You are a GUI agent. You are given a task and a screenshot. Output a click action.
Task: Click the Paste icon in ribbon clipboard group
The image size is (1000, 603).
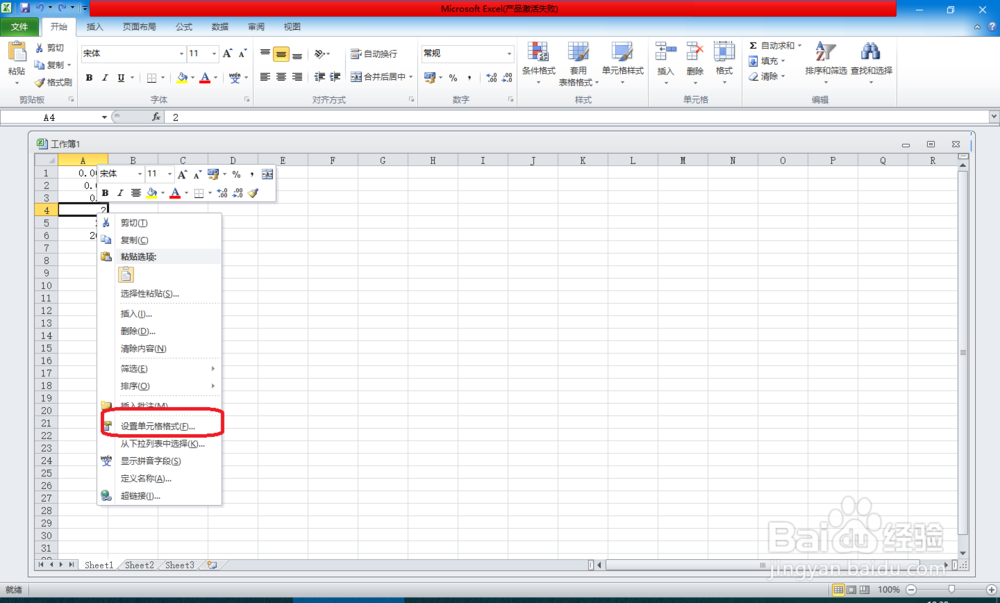(17, 52)
